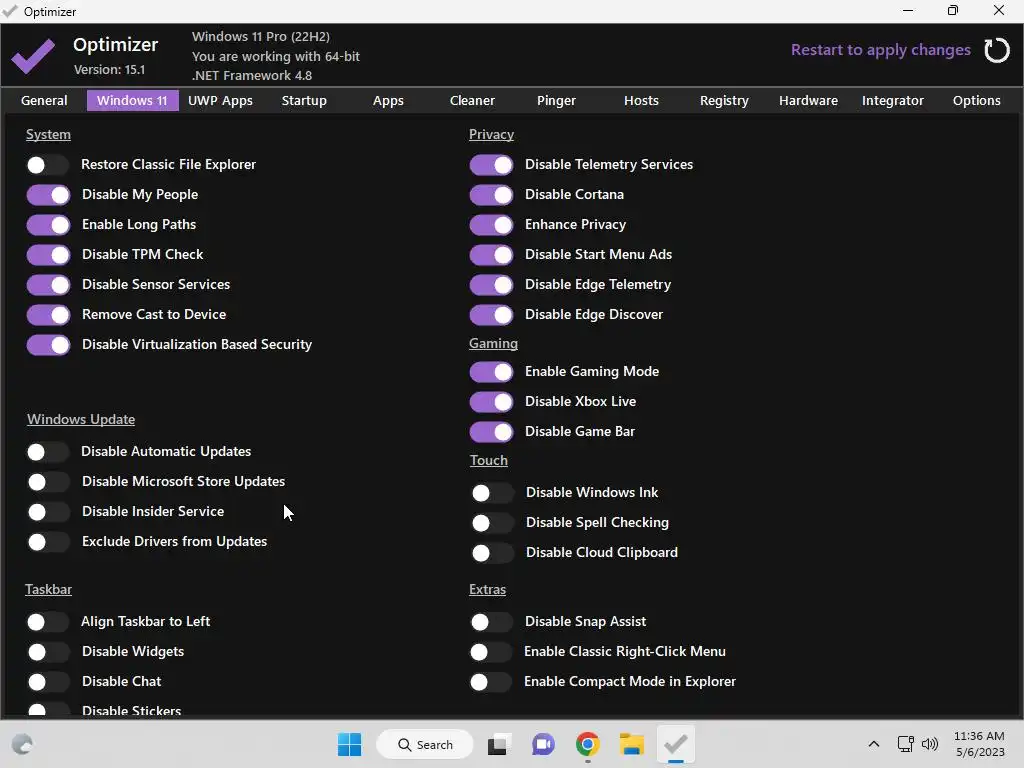
Task: Open the clock and date flyout
Action: click(x=980, y=744)
